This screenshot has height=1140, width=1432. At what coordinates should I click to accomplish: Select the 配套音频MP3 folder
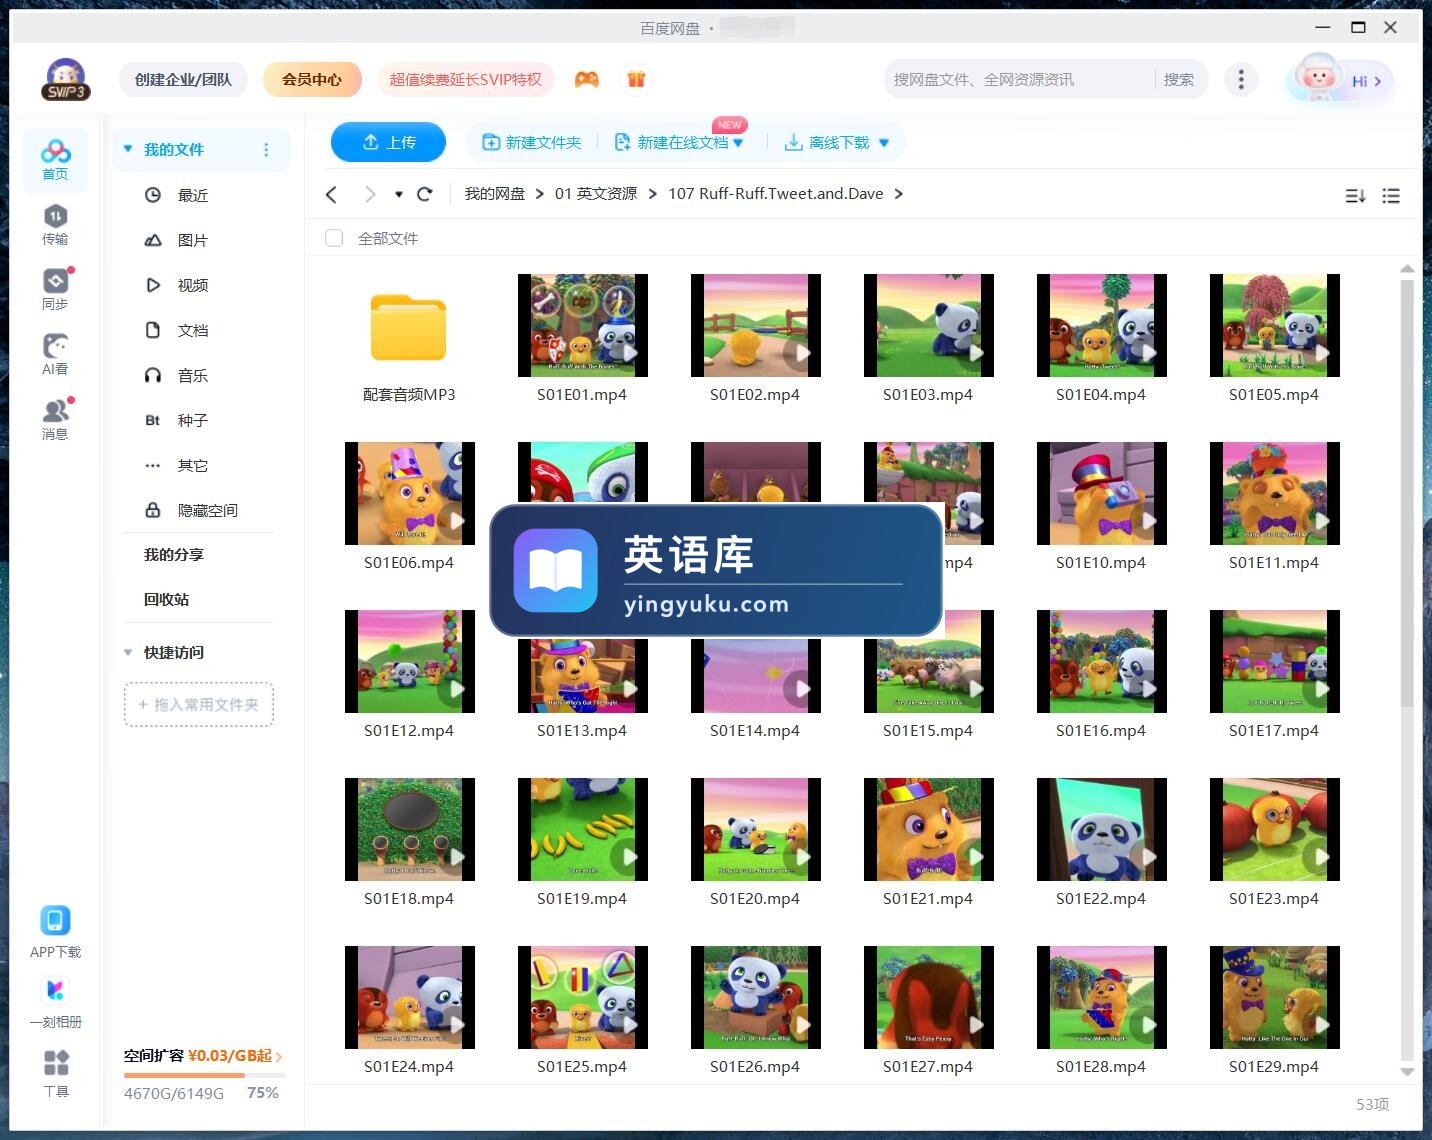coord(408,327)
